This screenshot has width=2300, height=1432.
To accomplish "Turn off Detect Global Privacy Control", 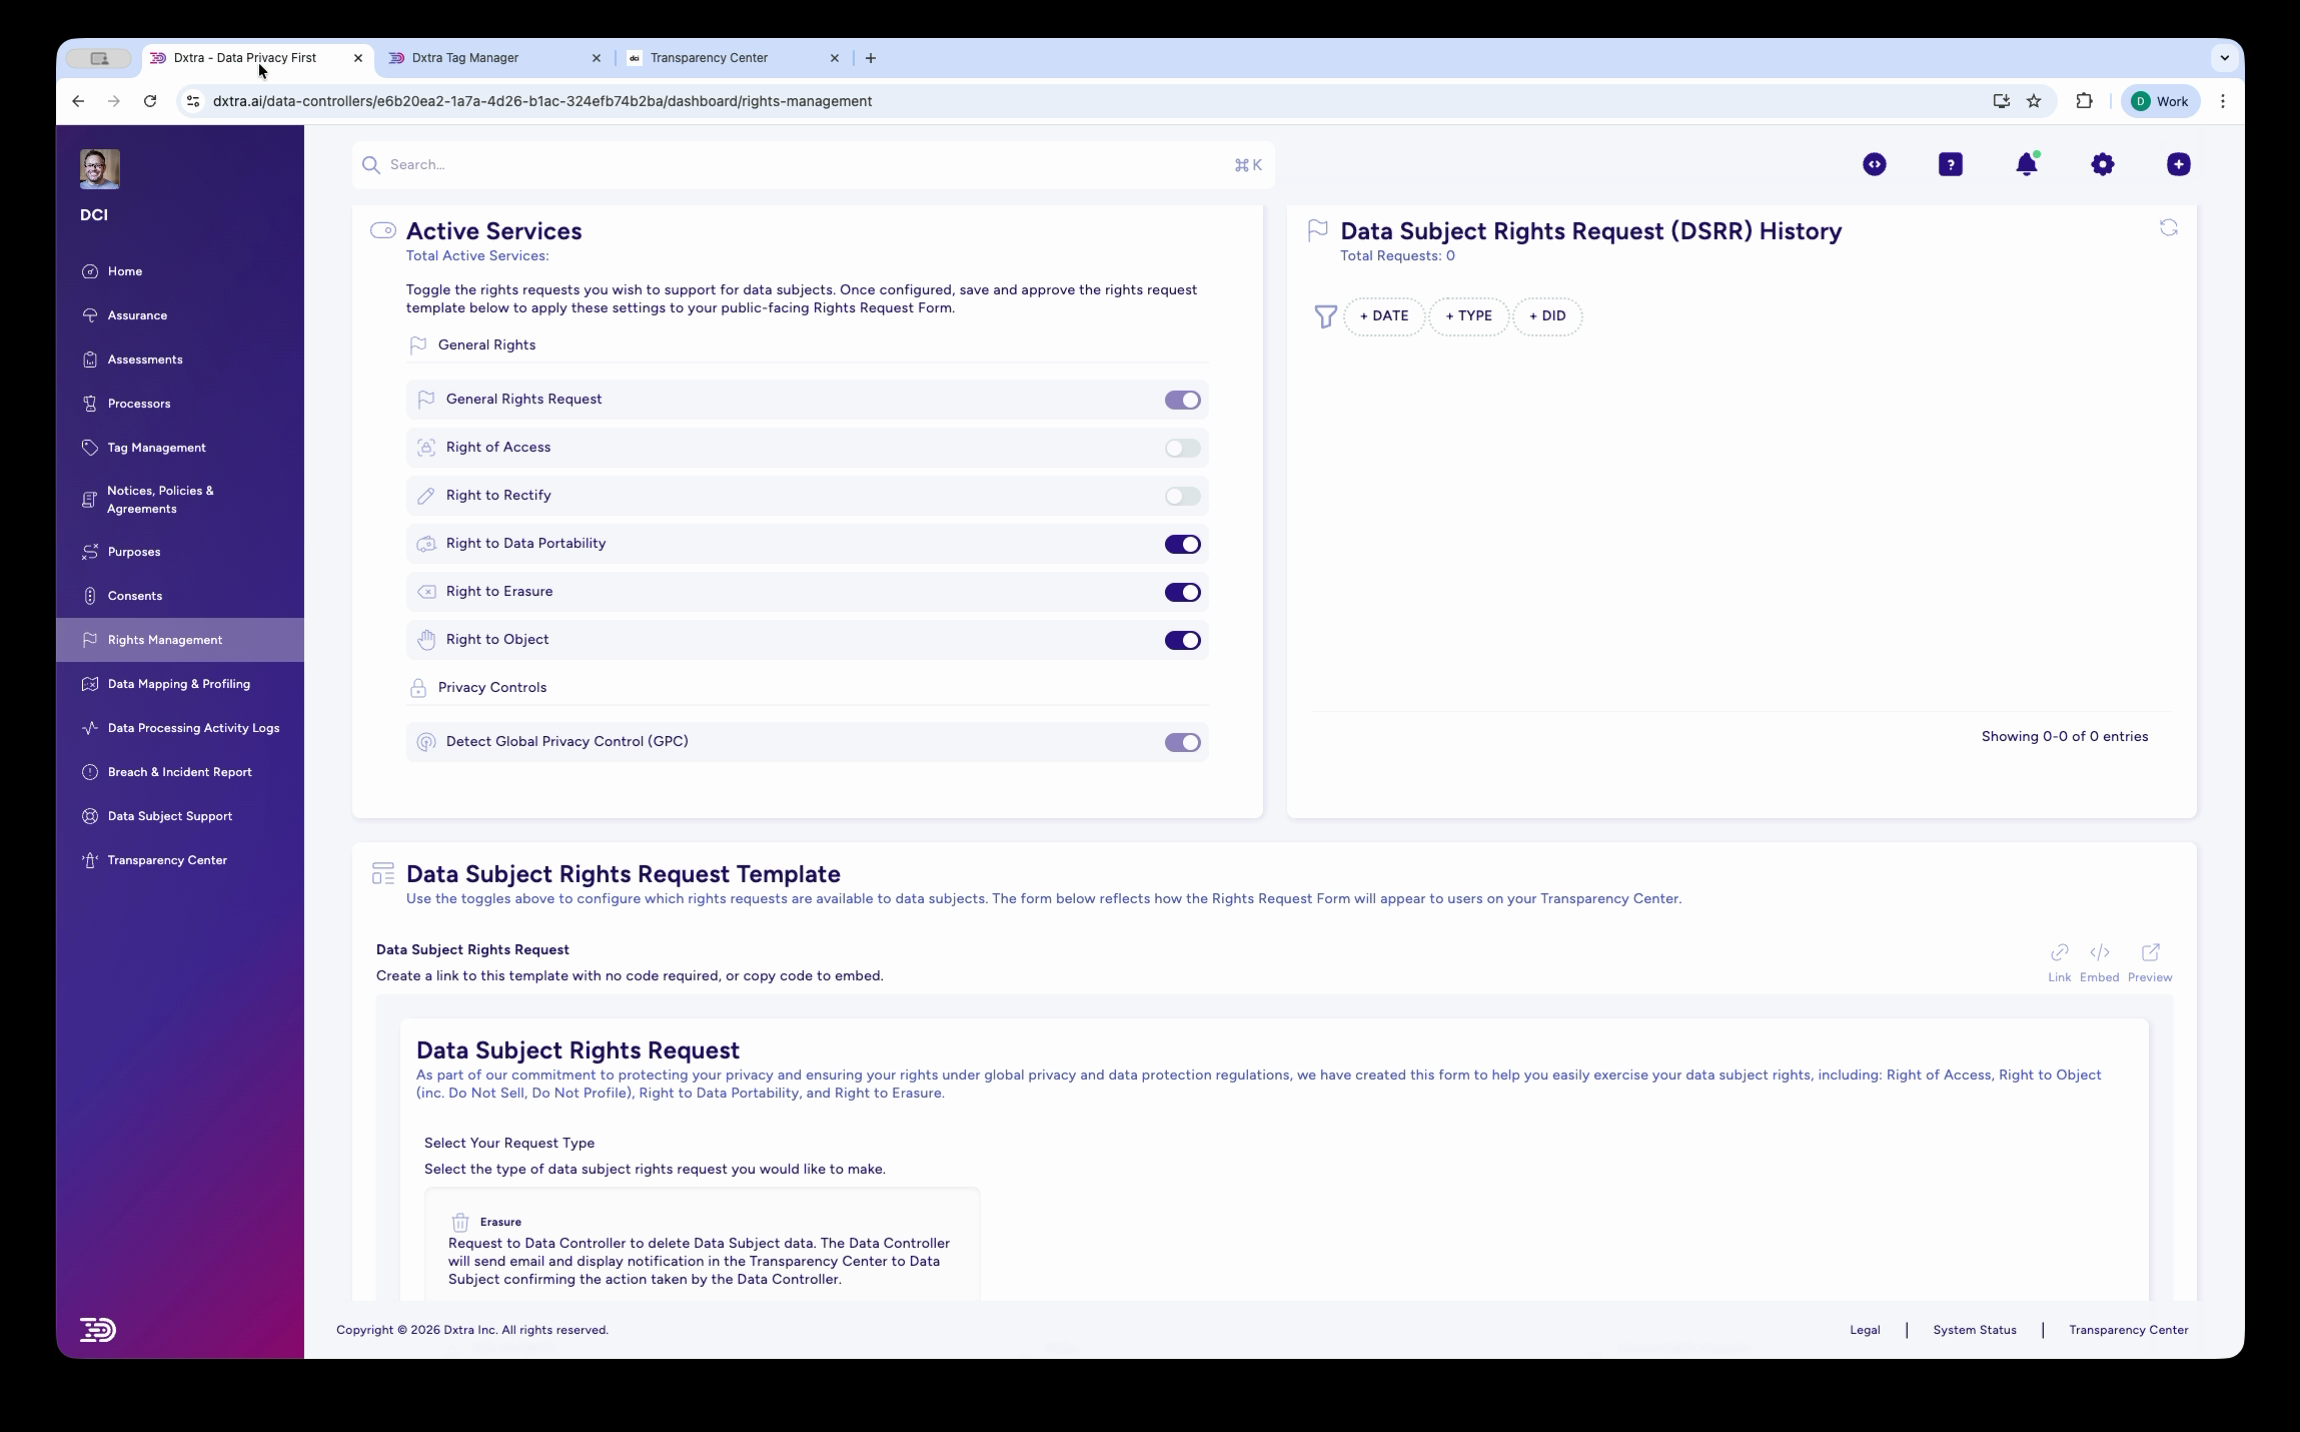I will point(1182,742).
